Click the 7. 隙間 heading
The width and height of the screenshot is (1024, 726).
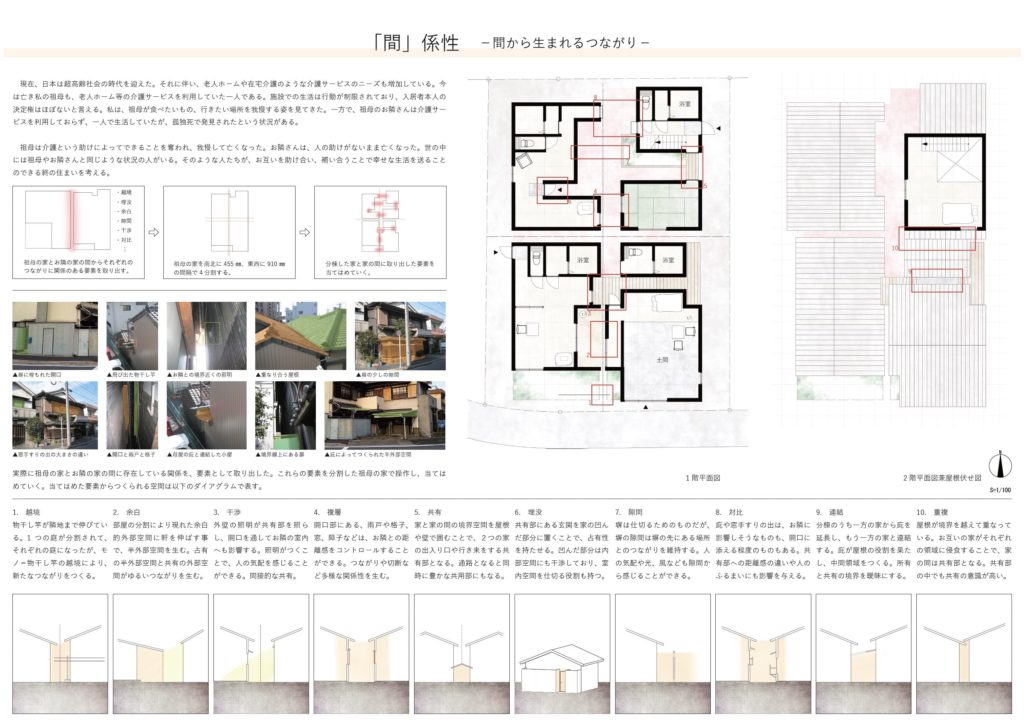[x=633, y=511]
